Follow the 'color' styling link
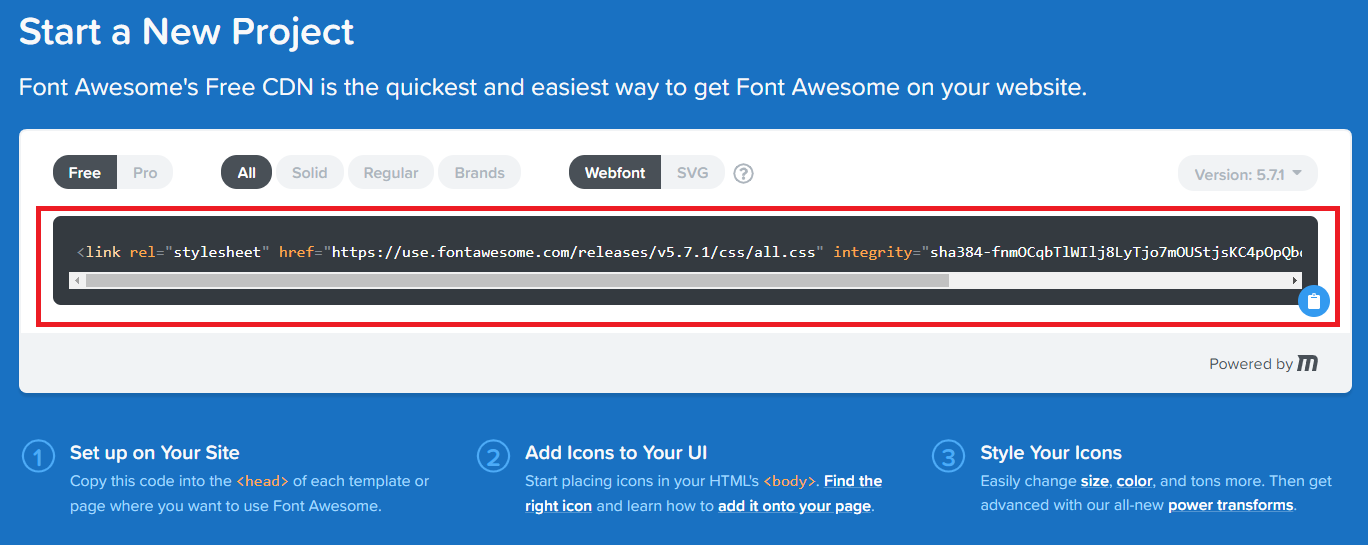 pyautogui.click(x=1135, y=481)
